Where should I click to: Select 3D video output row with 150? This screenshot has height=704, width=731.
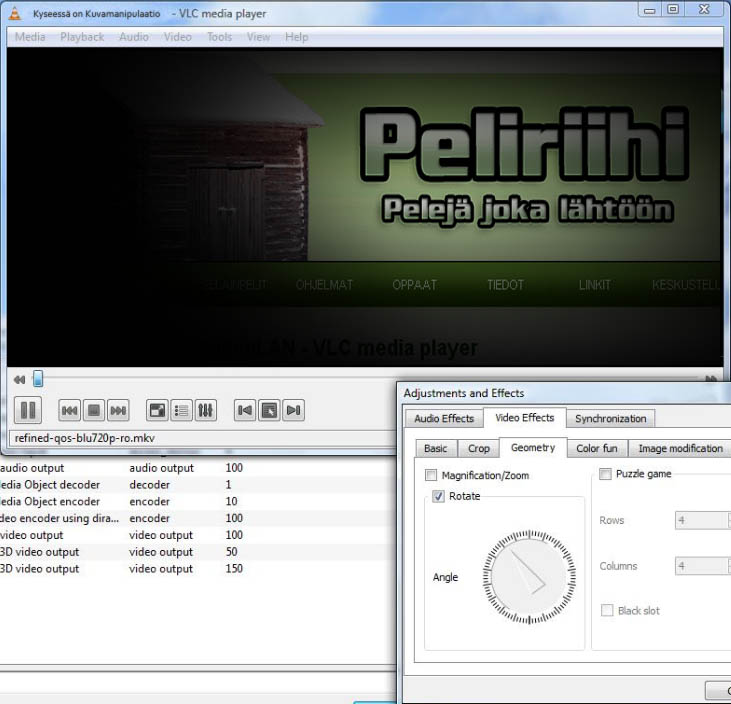click(198, 568)
